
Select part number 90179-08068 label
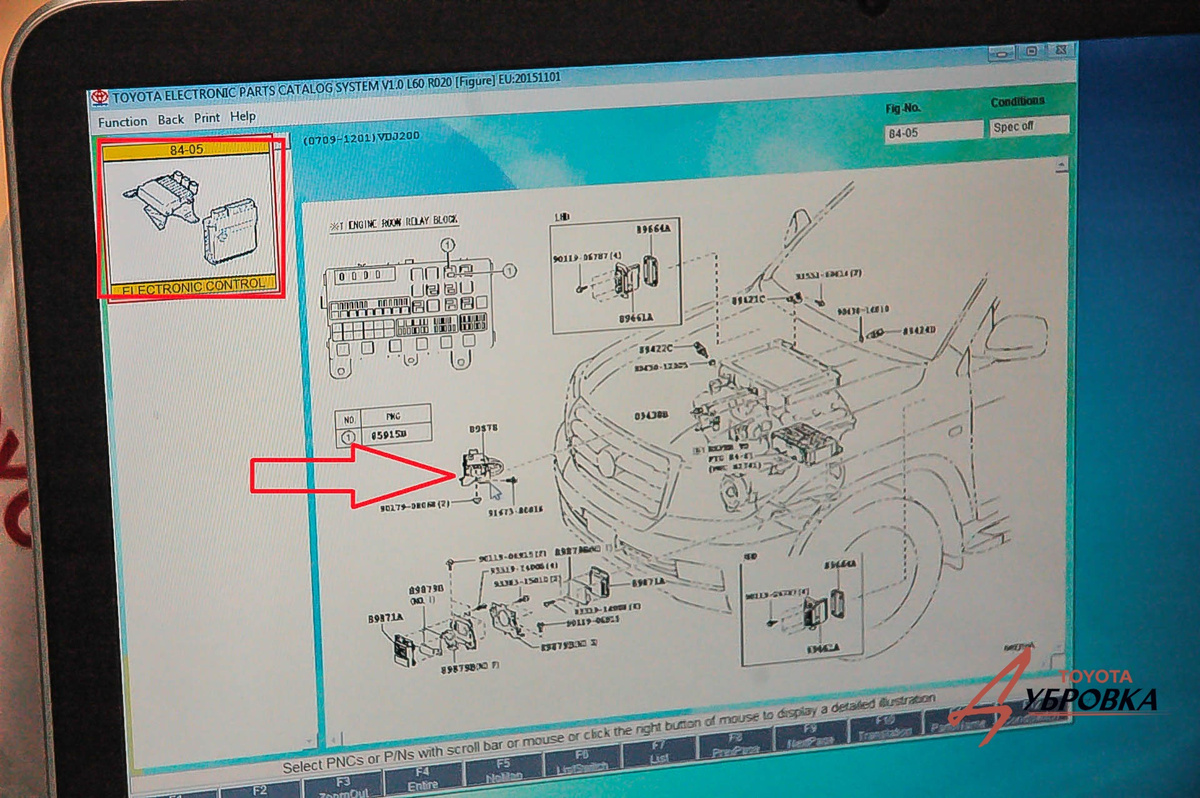point(414,507)
